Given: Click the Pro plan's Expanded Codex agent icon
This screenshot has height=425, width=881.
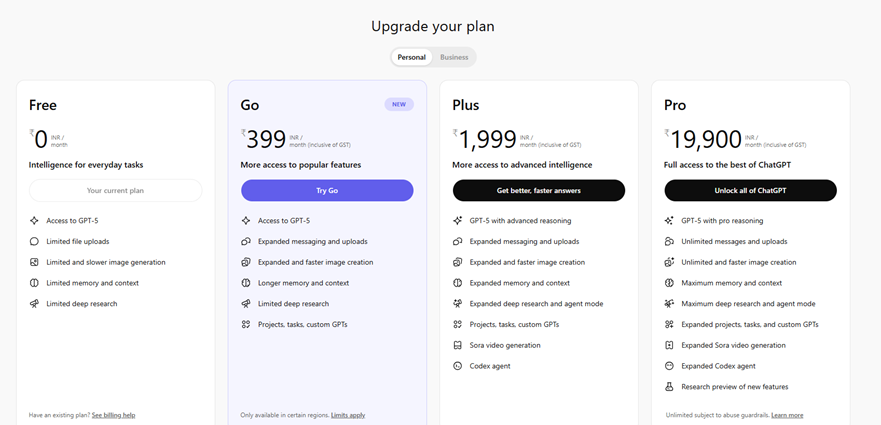Looking at the screenshot, I should pos(670,366).
